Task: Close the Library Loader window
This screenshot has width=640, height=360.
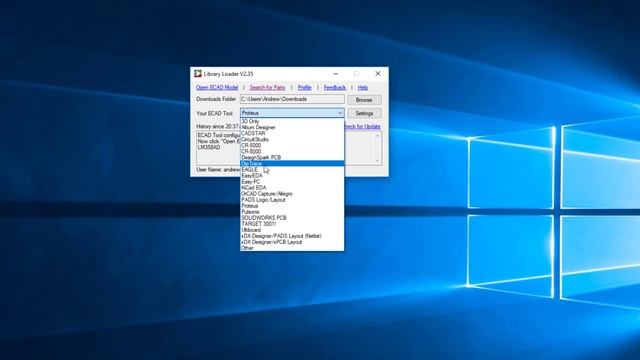Action: click(378, 74)
